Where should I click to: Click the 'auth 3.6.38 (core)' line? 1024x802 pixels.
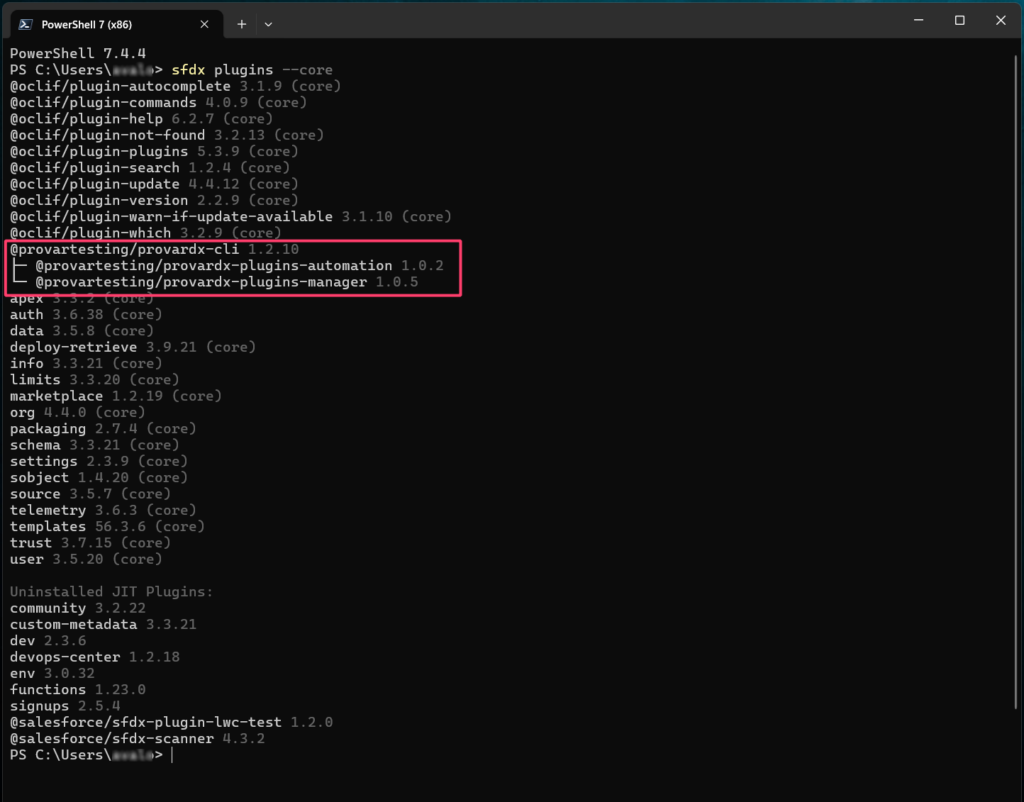(x=86, y=315)
